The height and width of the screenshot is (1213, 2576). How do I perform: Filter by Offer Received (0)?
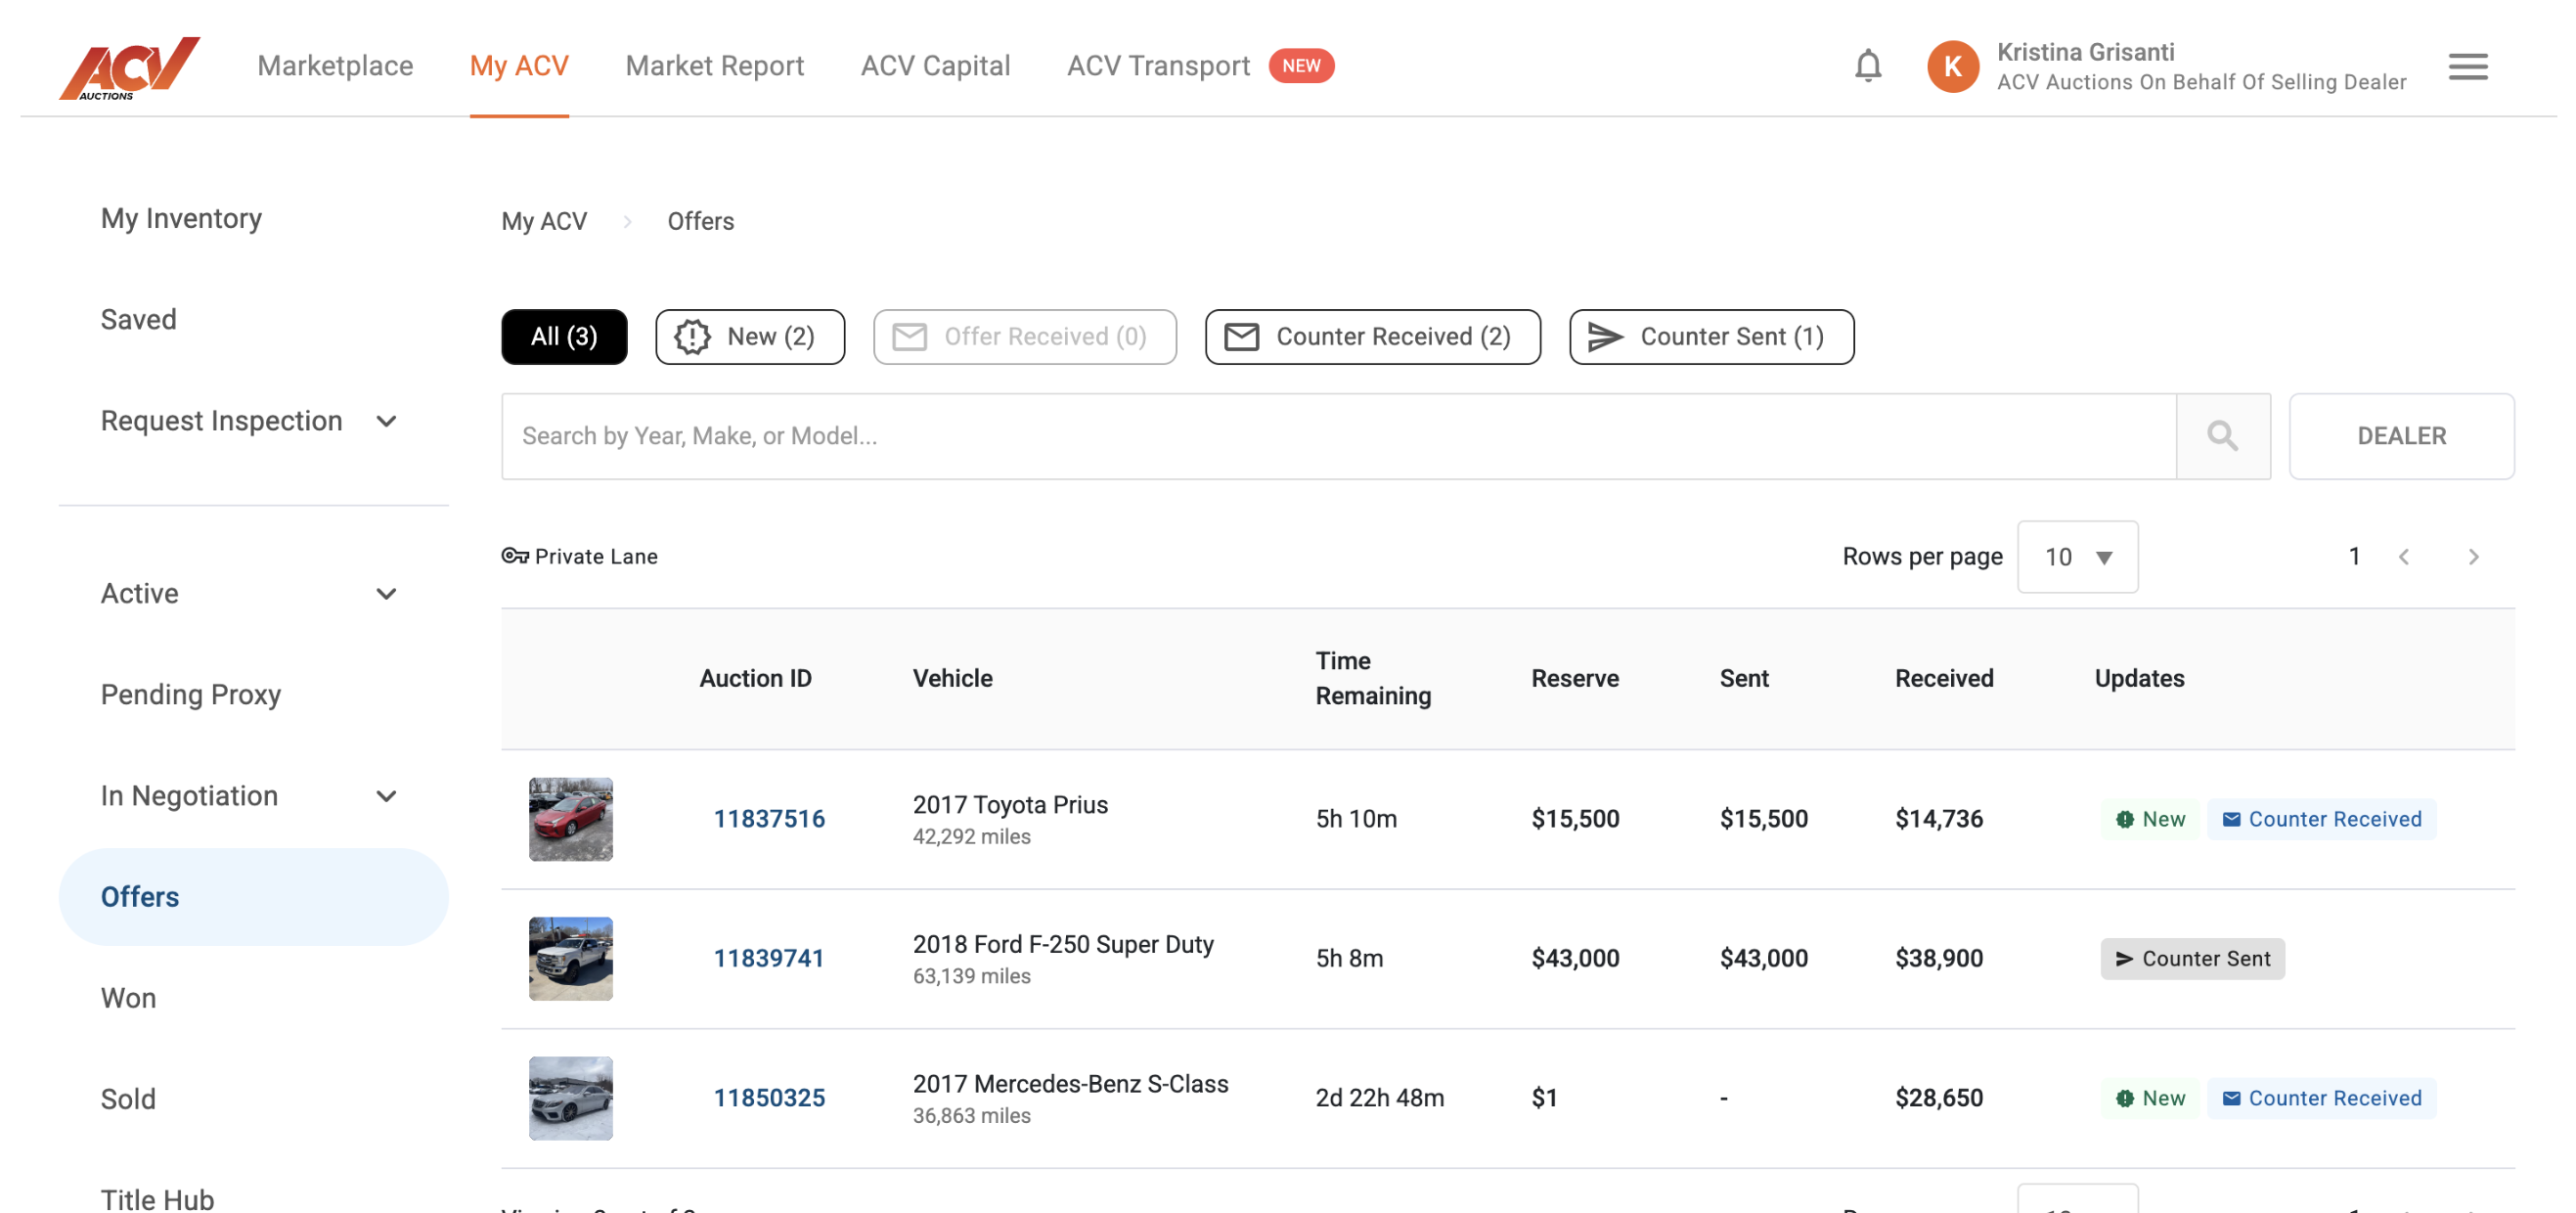pos(1024,336)
